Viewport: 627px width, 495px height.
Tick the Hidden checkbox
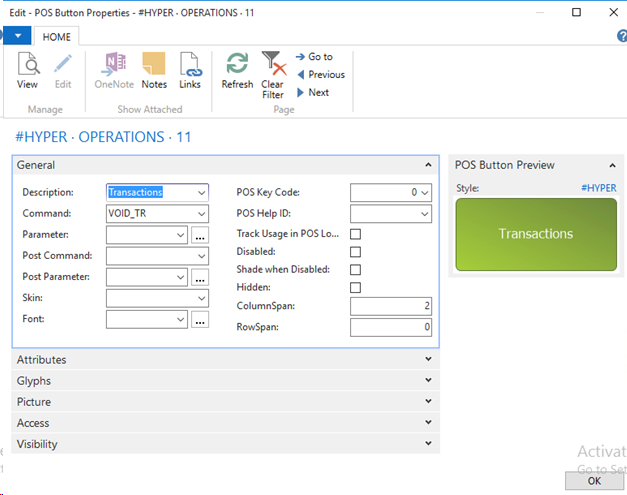pos(355,288)
